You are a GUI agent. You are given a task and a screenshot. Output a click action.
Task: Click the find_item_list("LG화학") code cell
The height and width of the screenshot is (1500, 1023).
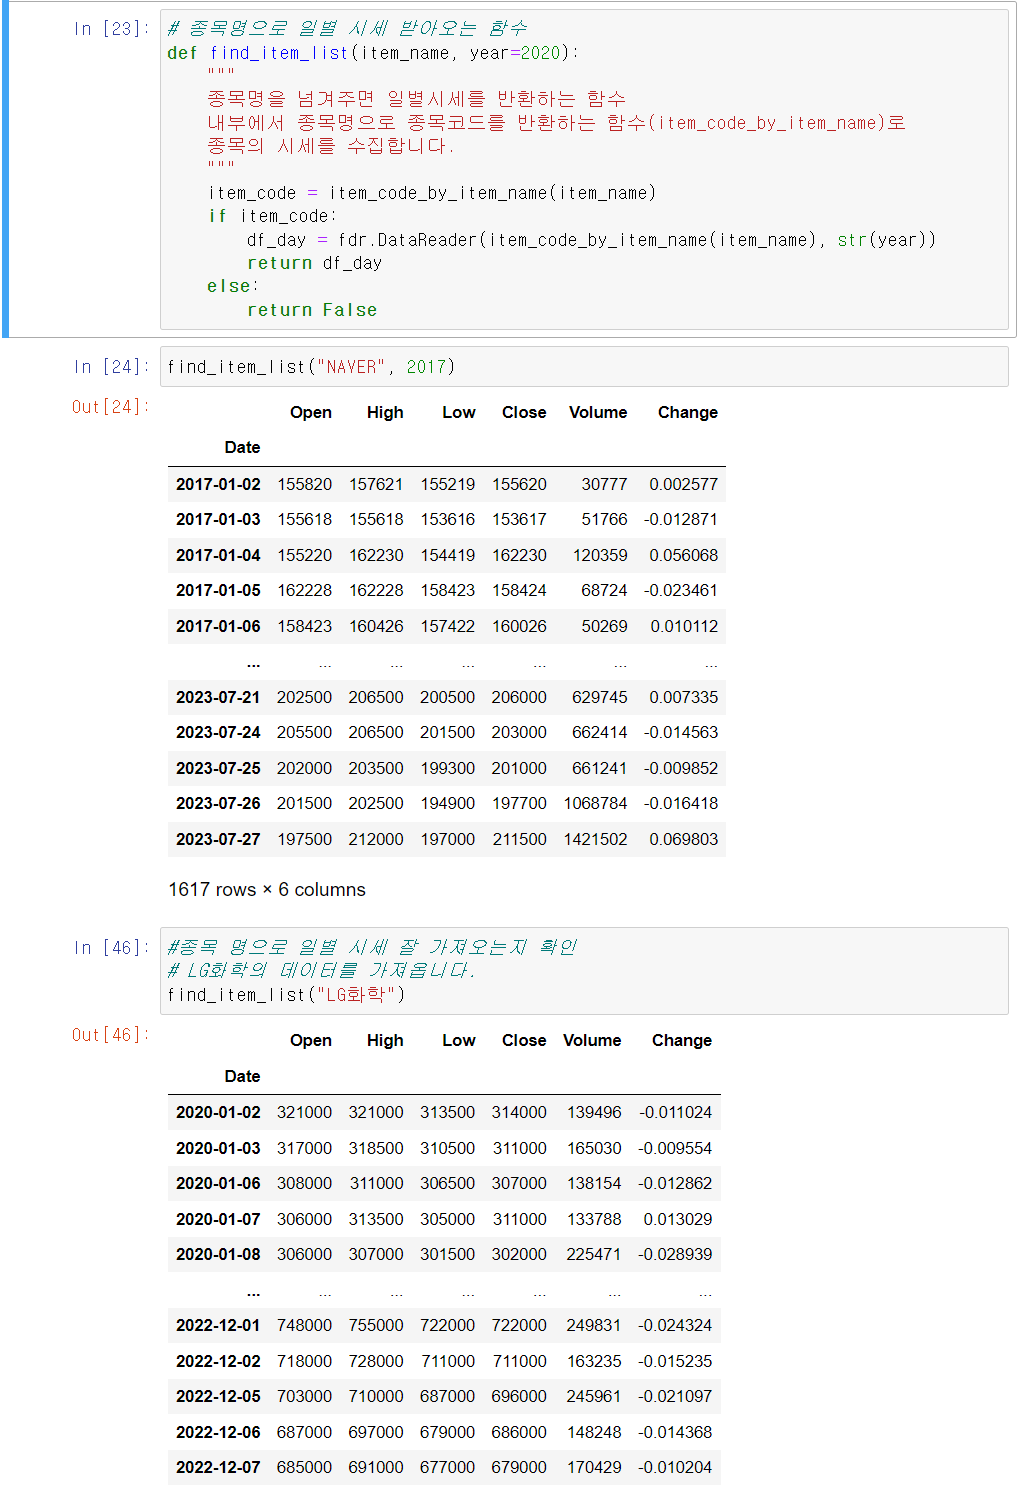584,971
